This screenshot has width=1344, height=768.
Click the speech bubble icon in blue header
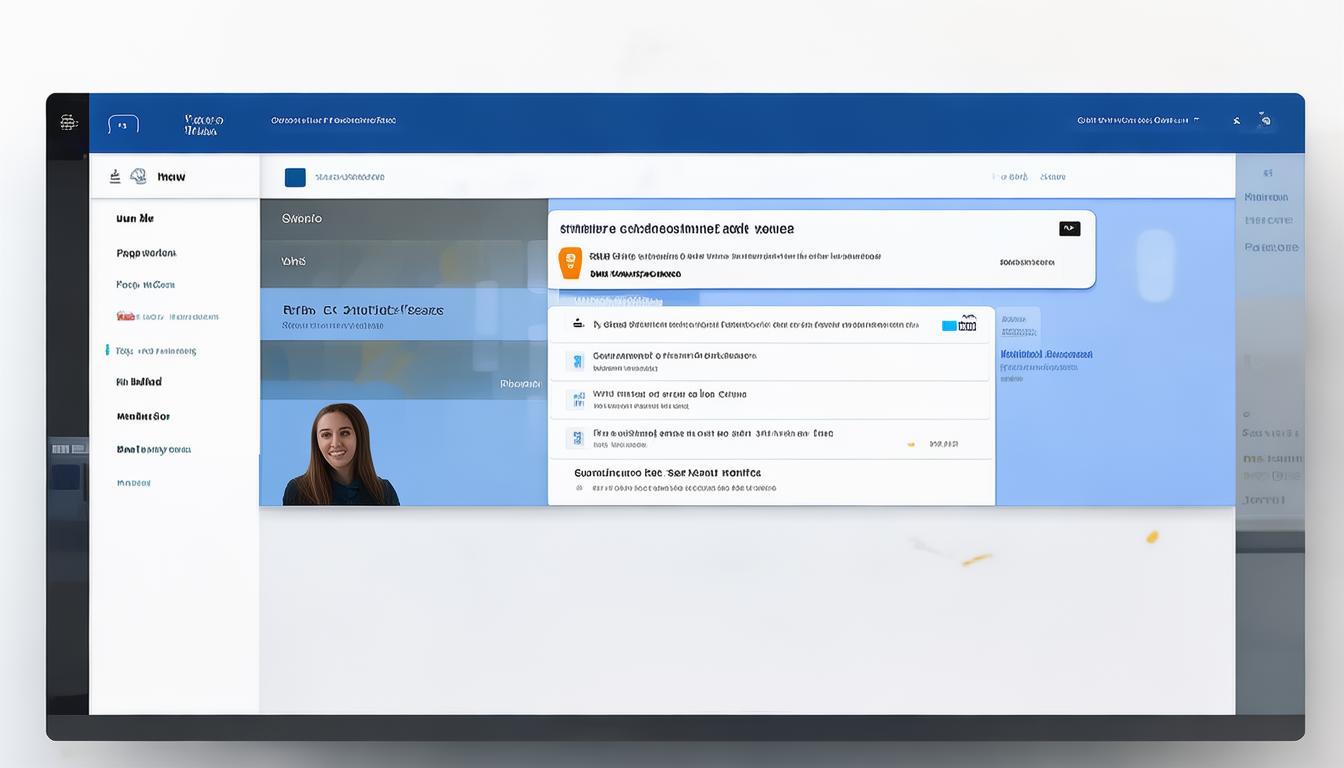coord(123,124)
